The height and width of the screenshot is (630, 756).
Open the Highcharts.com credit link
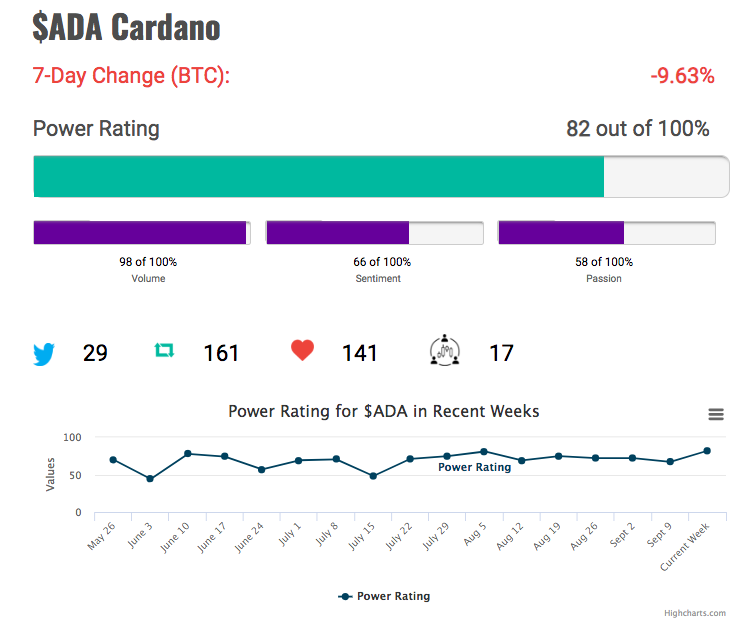tap(695, 613)
